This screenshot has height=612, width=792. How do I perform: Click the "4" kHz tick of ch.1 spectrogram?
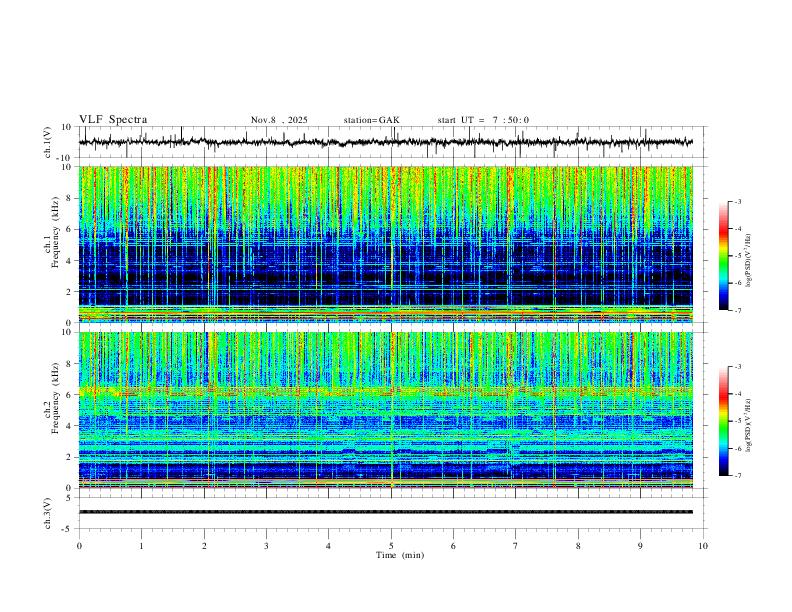[x=70, y=260]
